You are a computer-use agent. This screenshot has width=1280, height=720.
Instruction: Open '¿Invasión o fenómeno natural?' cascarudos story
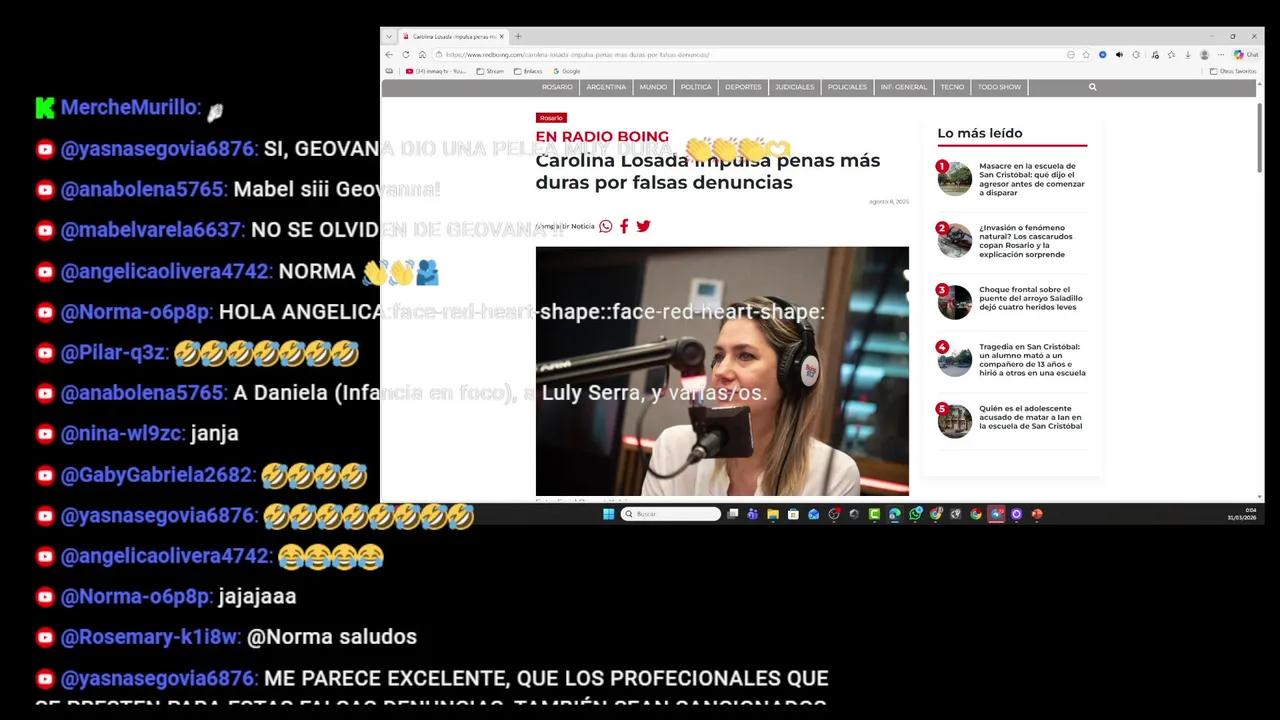(x=1027, y=241)
